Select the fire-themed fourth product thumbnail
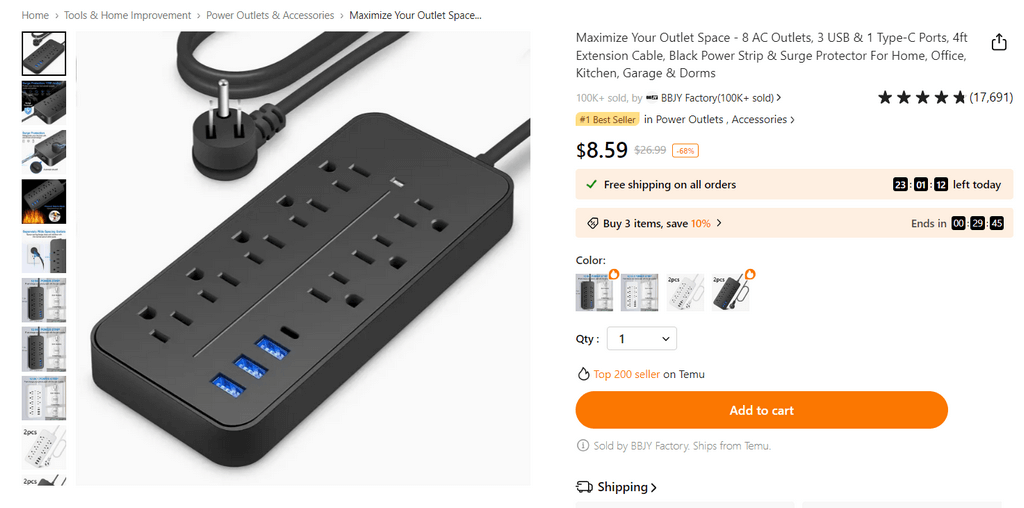This screenshot has width=1024, height=508. [x=44, y=201]
